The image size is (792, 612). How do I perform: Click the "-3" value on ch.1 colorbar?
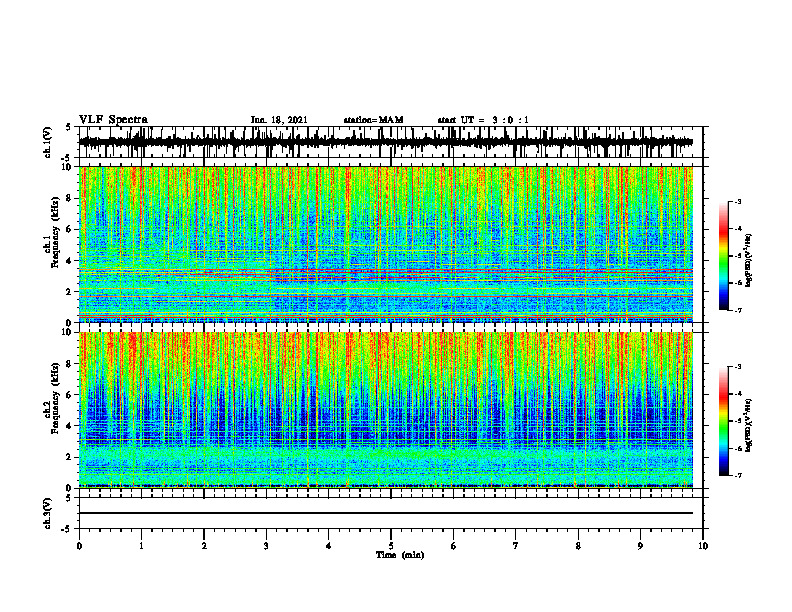737,202
